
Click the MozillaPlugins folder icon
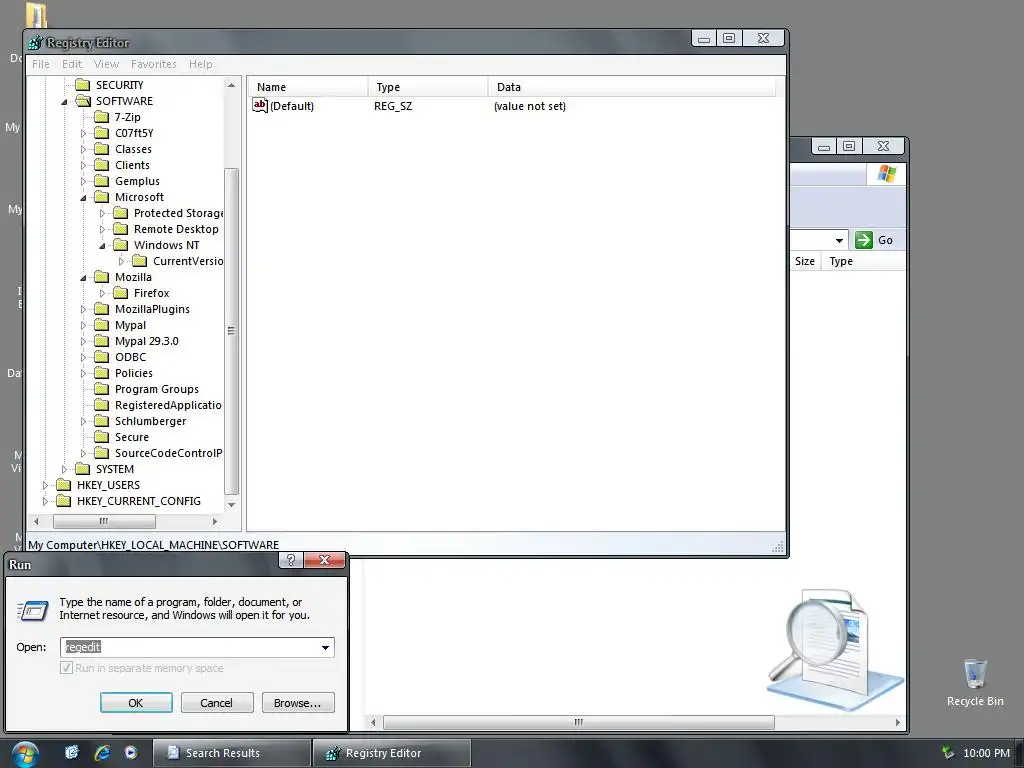coord(101,309)
